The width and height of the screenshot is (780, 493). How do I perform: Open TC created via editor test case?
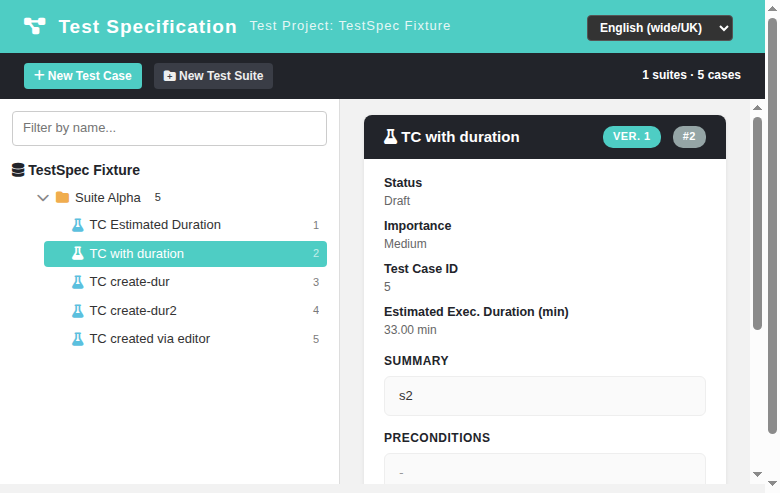(185, 339)
